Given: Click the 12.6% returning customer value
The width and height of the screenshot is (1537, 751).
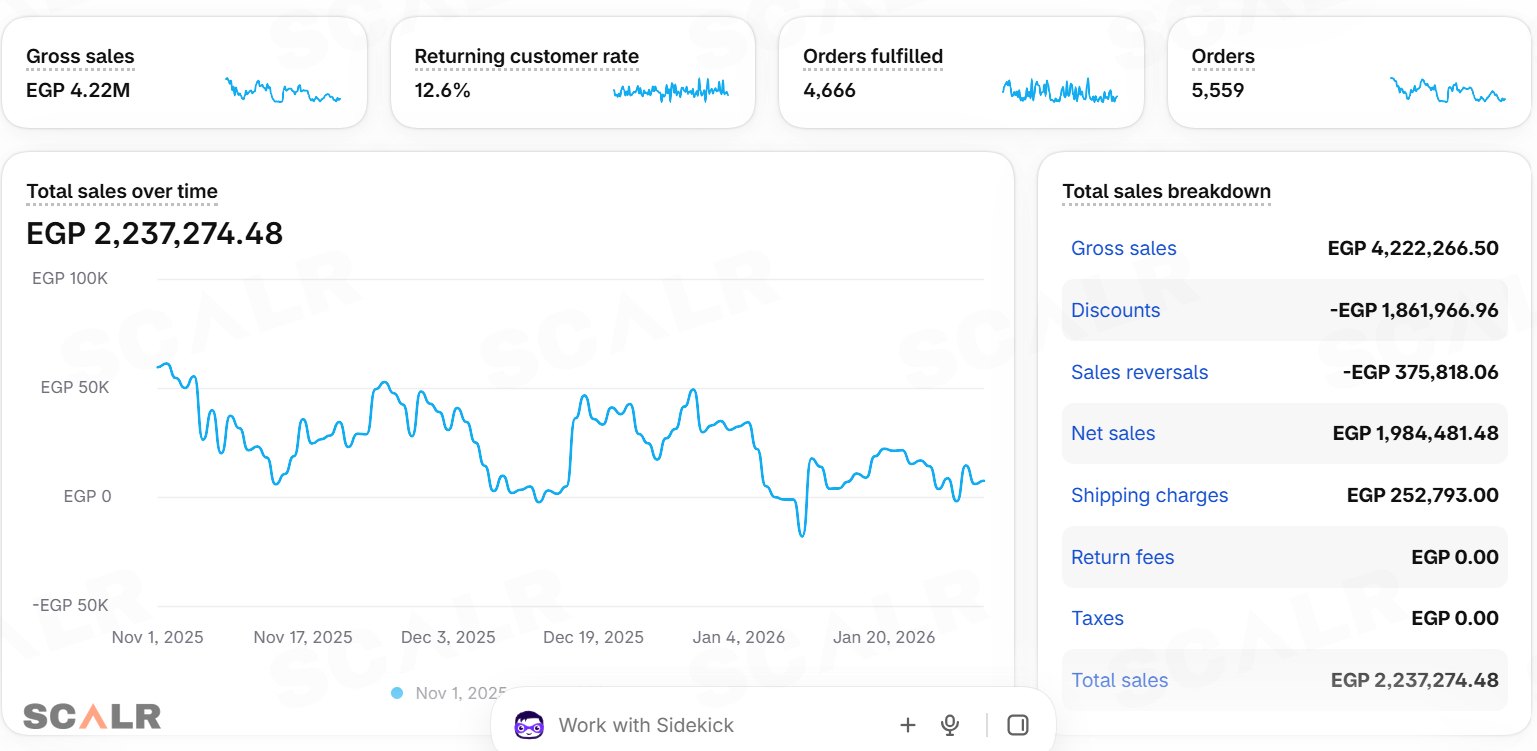Looking at the screenshot, I should [442, 91].
